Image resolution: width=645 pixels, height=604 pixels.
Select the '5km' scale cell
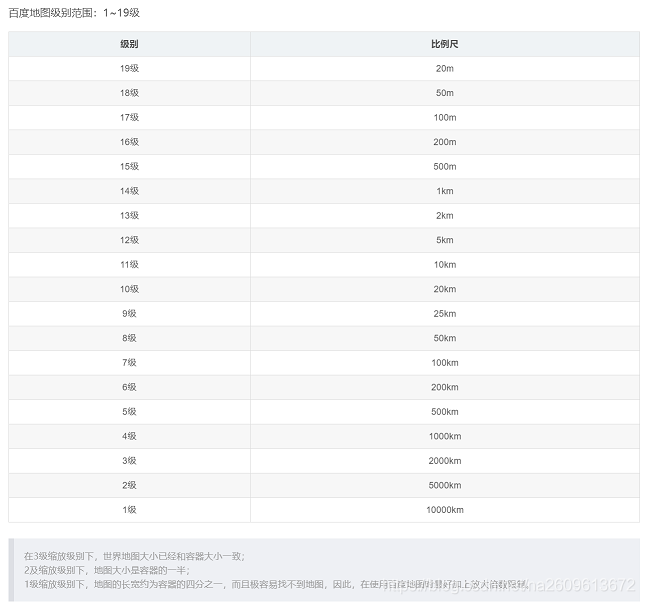[445, 240]
